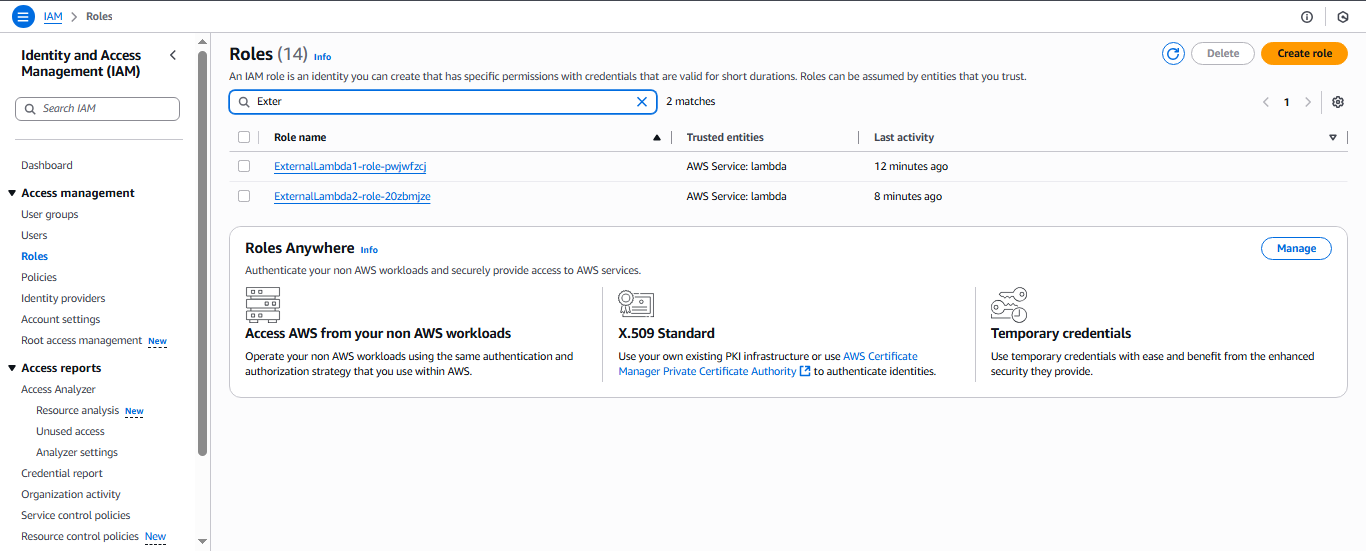This screenshot has height=551, width=1366.
Task: Click the Create role button
Action: click(1304, 54)
